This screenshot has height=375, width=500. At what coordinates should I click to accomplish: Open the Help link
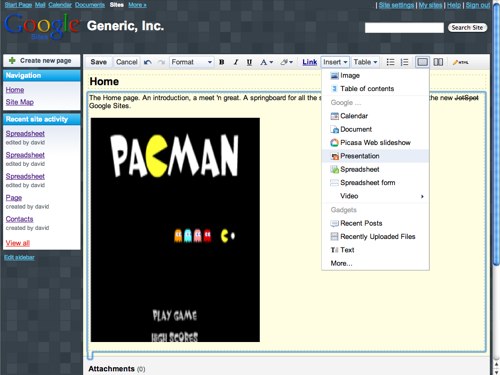454,5
